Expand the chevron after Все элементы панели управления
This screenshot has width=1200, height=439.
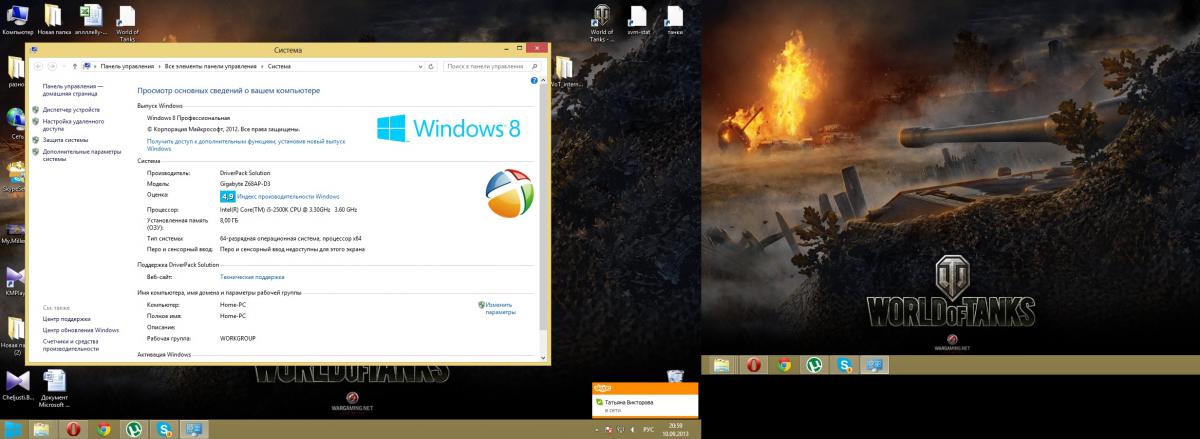(x=262, y=65)
